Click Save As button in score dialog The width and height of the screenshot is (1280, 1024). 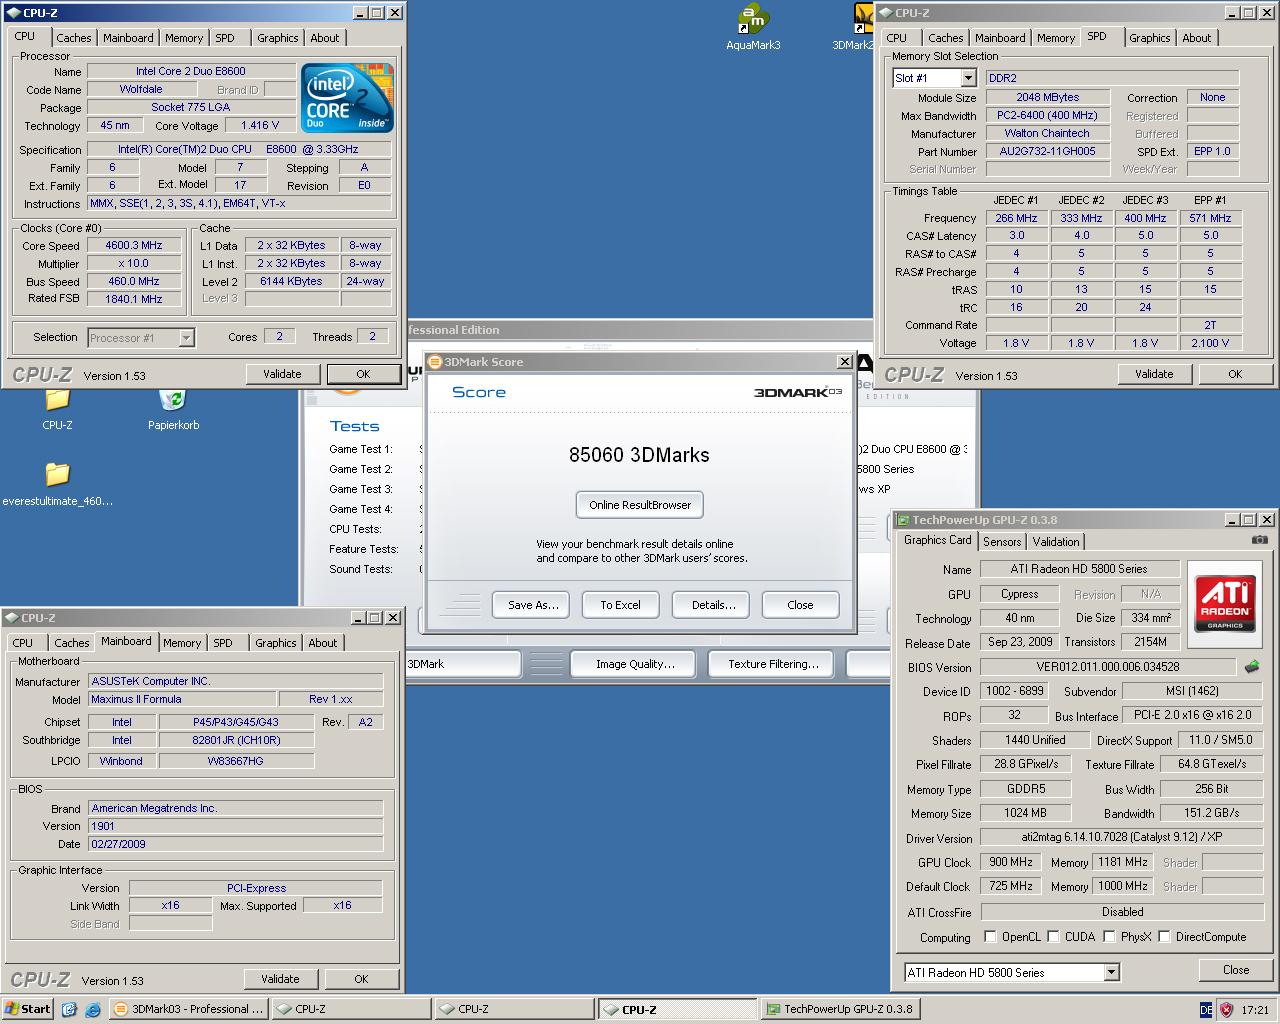532,605
